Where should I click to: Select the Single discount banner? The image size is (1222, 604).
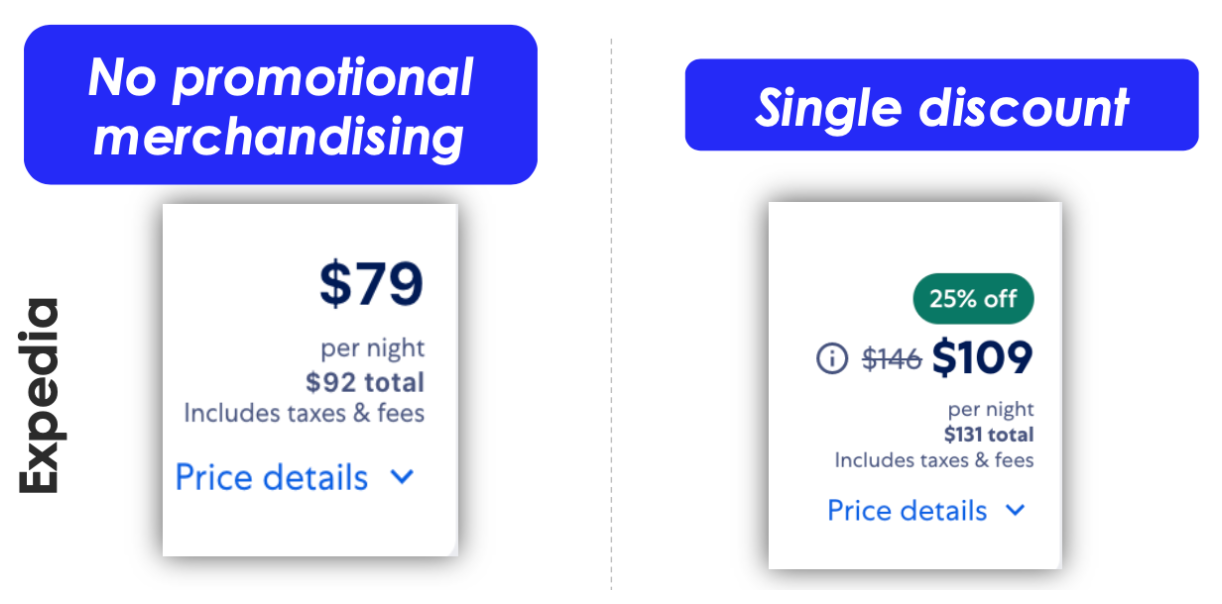941,105
